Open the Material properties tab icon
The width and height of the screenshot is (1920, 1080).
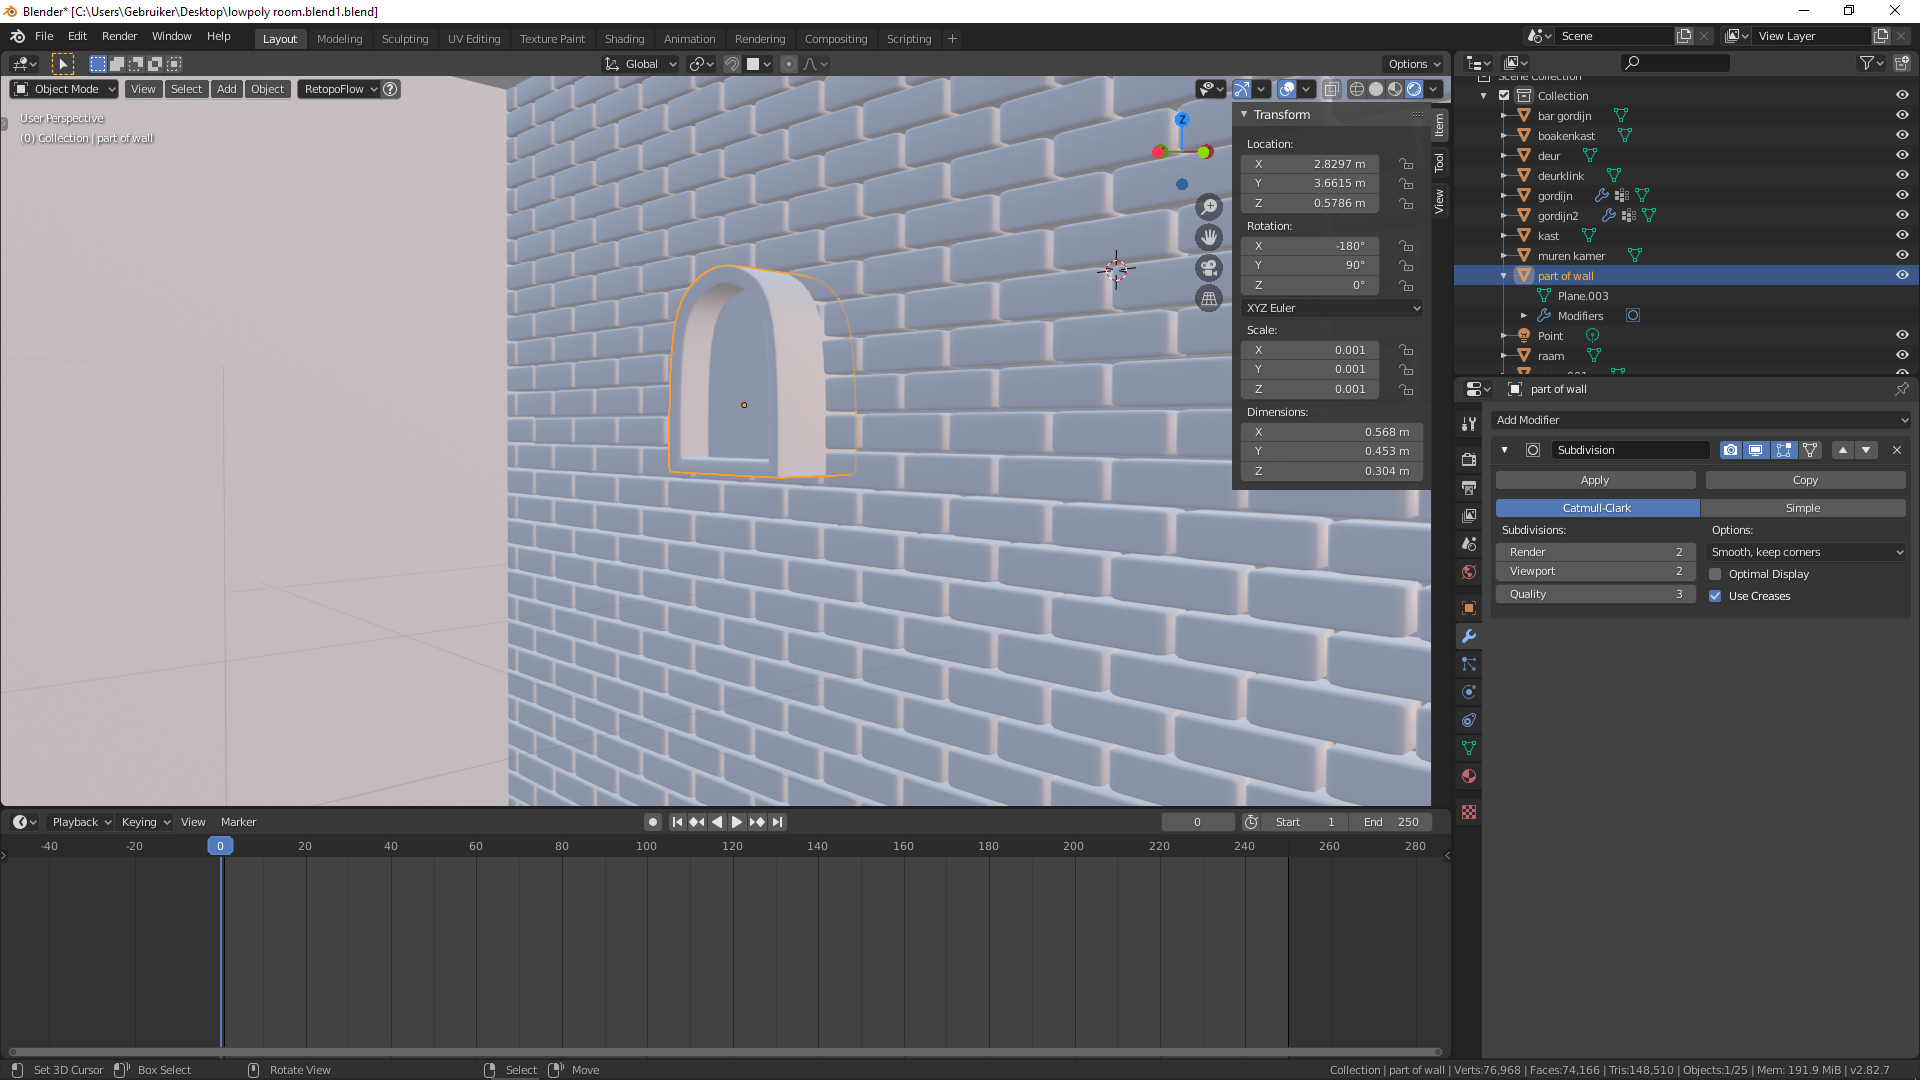tap(1469, 776)
